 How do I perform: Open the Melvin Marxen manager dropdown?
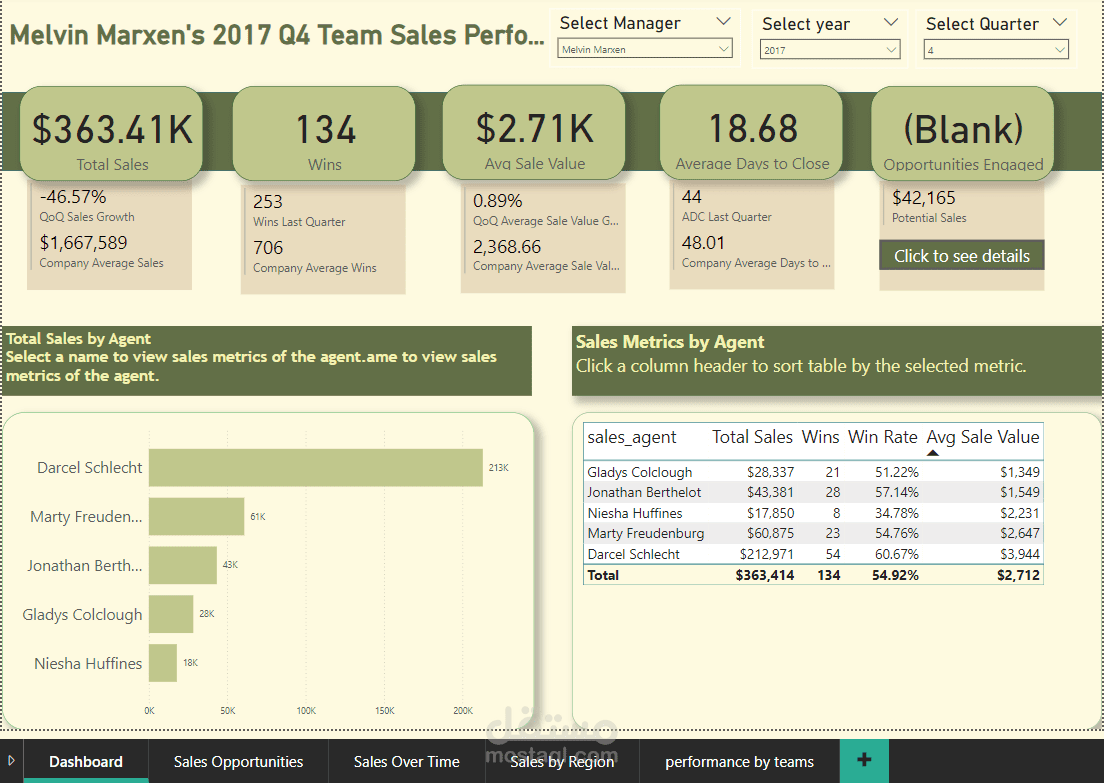pos(725,47)
